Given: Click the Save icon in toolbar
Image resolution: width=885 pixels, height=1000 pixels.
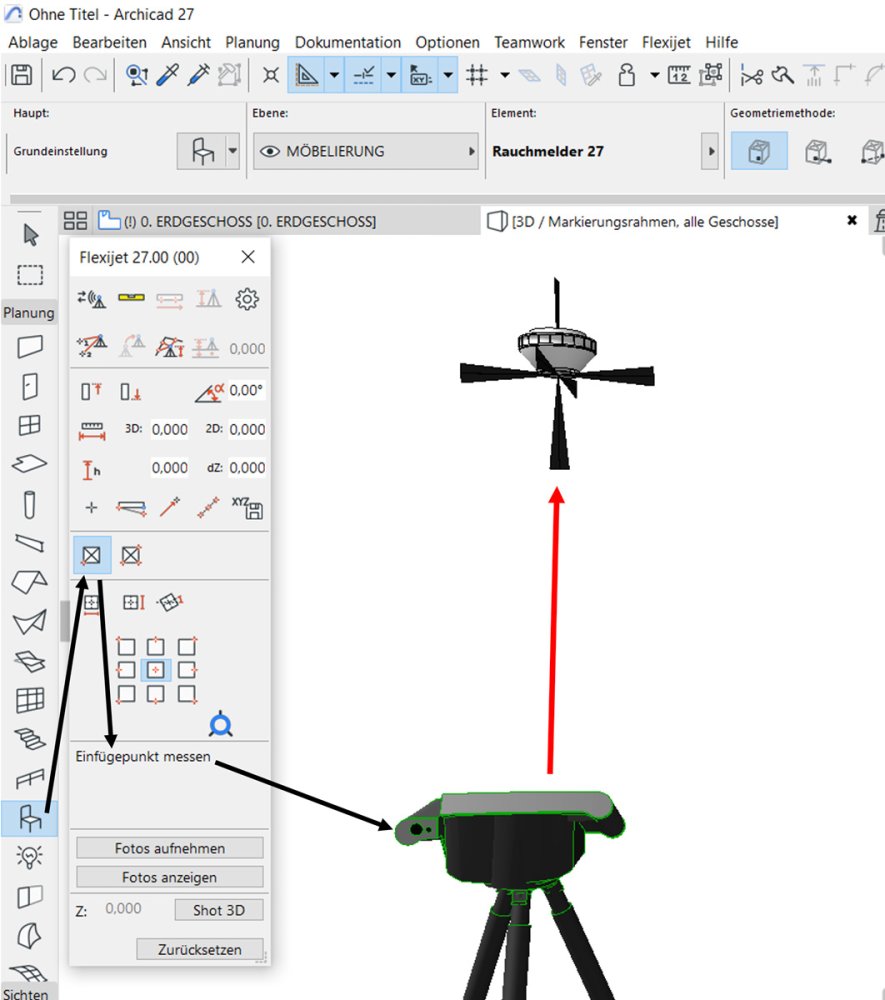Looking at the screenshot, I should [x=21, y=75].
